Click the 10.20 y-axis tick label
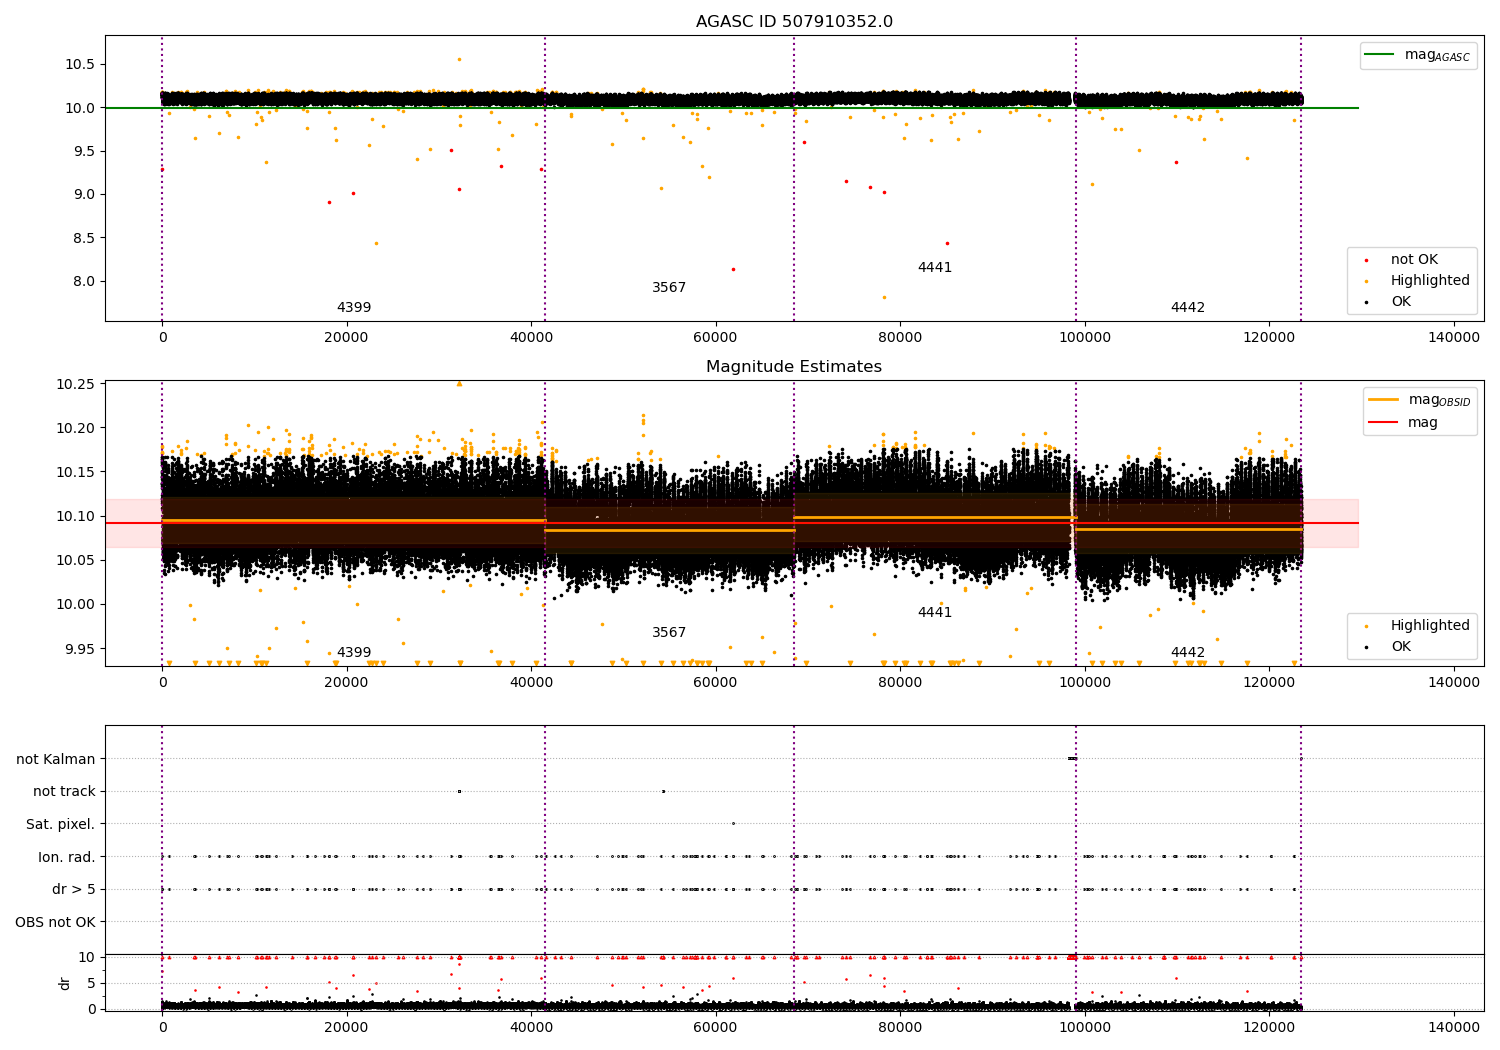 click(78, 428)
